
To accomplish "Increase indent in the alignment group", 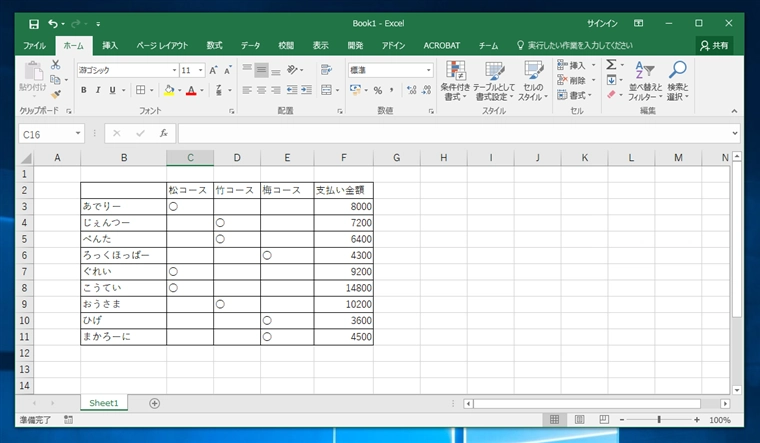I will [x=306, y=90].
